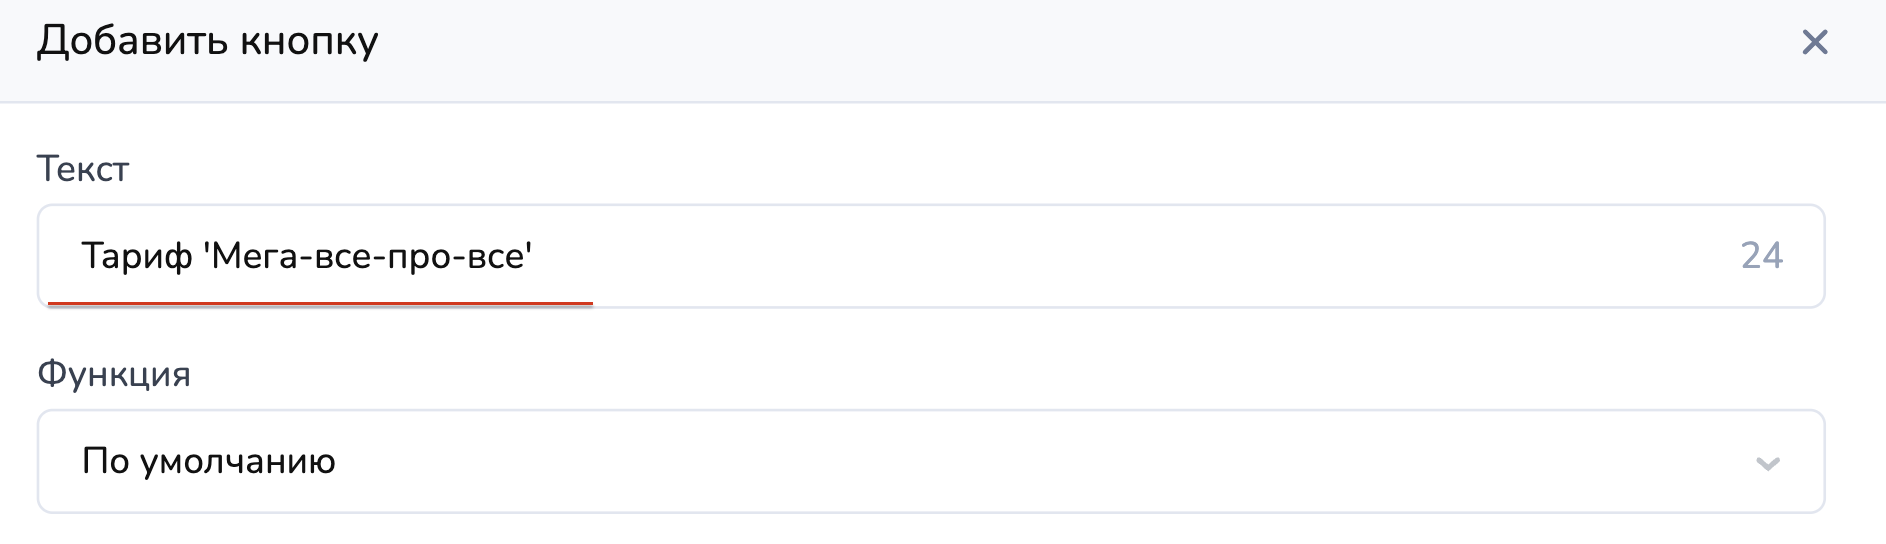Click the 'Добавить кнопку' dialog title
The width and height of the screenshot is (1886, 544).
pyautogui.click(x=208, y=41)
